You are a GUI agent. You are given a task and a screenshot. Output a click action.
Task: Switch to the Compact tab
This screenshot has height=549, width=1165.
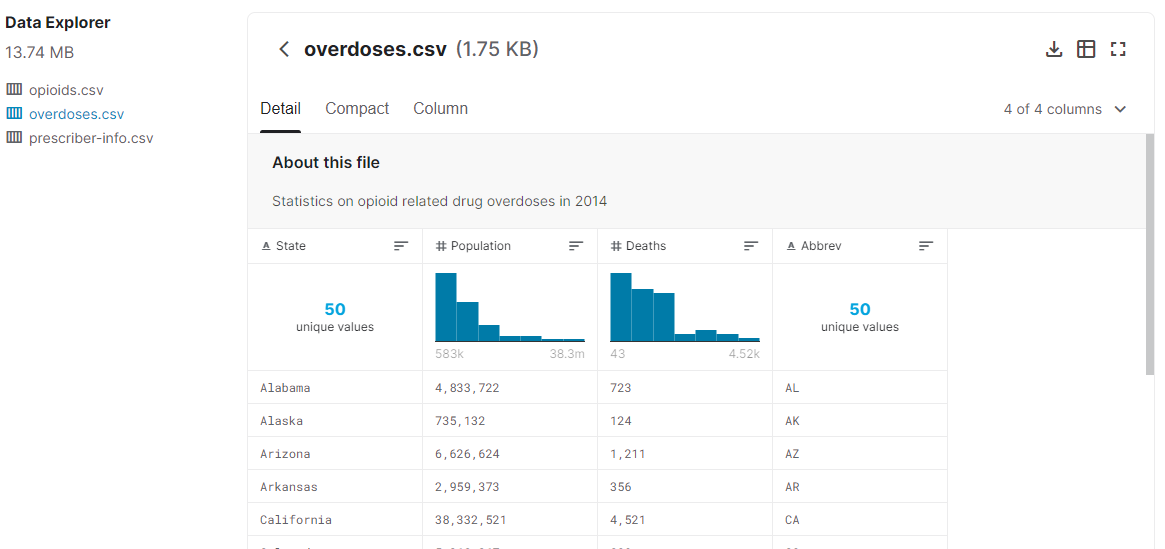[x=357, y=108]
